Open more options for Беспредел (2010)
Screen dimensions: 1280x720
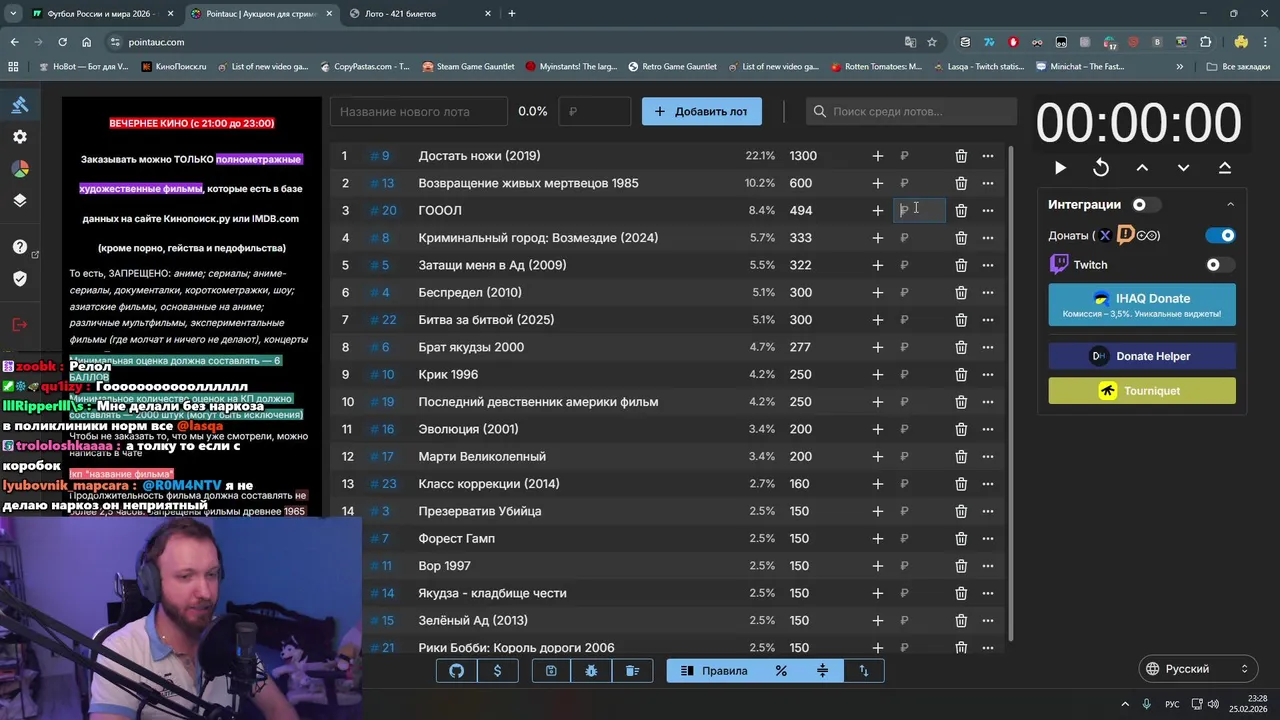[x=988, y=292]
